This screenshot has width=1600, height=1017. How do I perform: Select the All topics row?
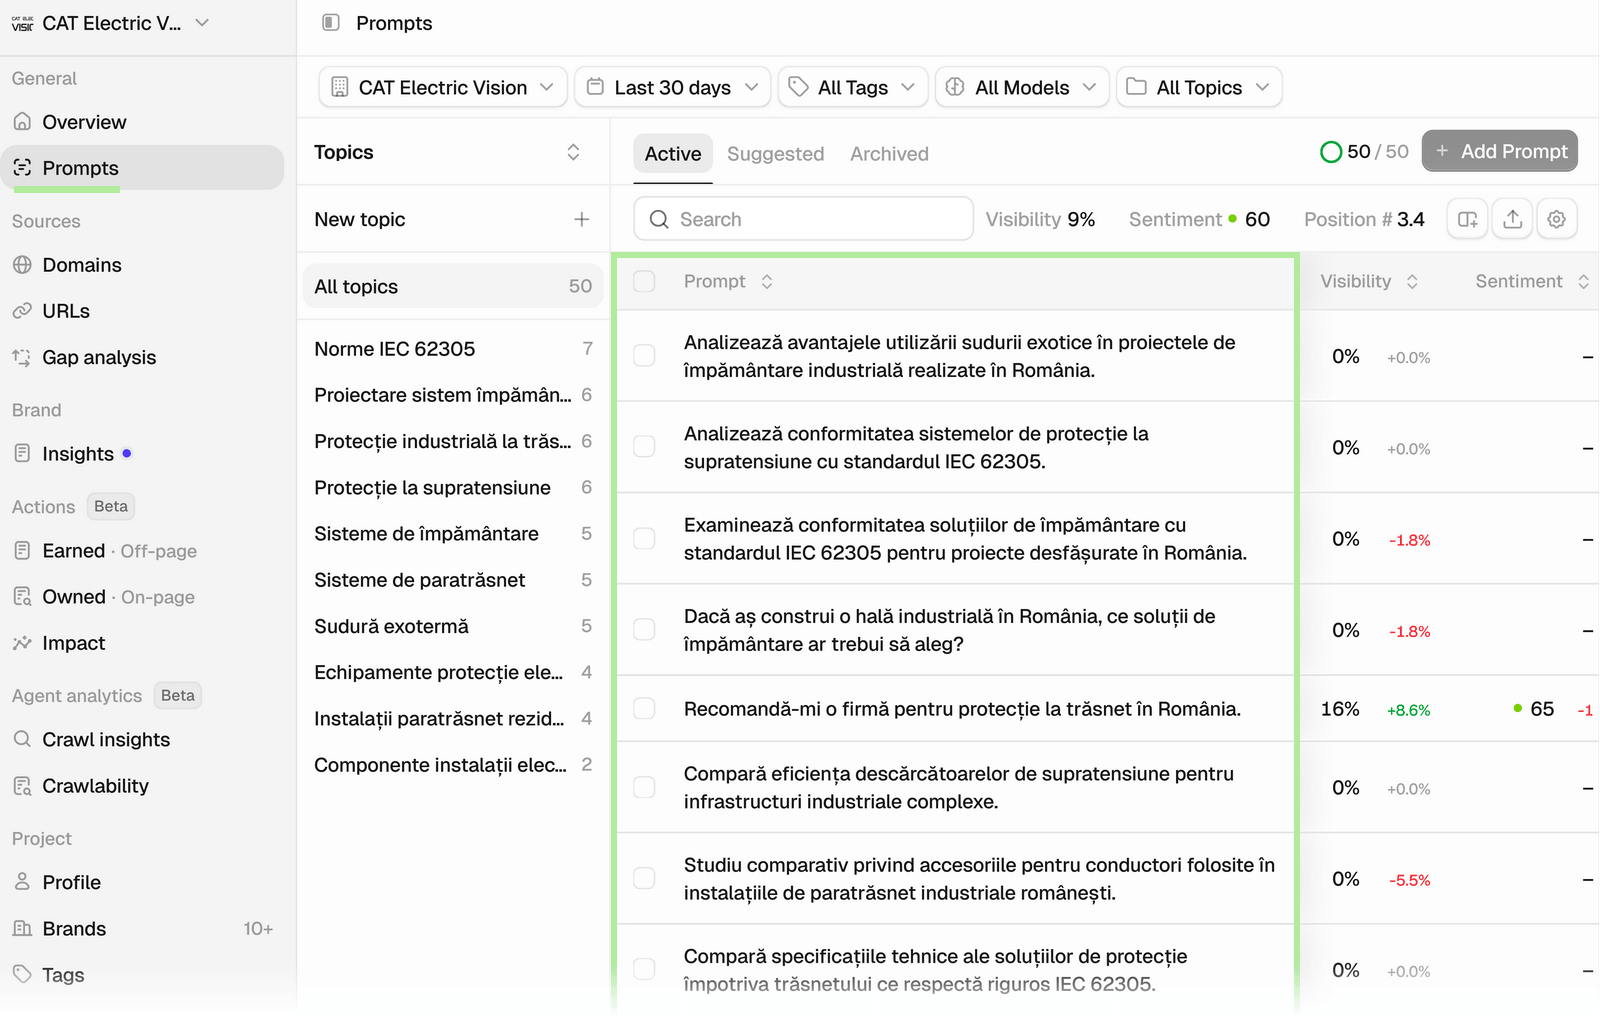pos(453,286)
